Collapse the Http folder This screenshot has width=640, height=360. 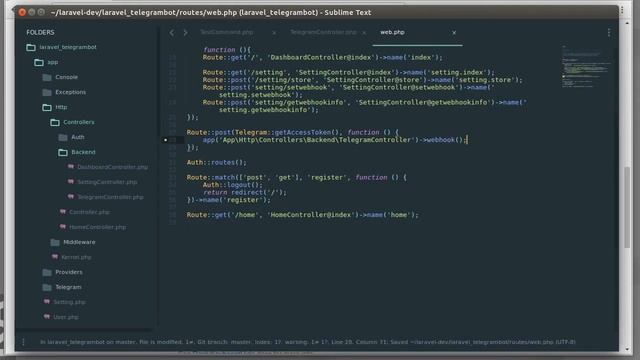tap(61, 107)
